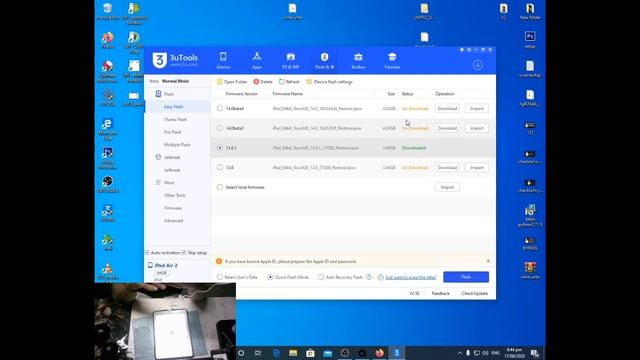640x360 pixels.
Task: Import firmware for the 14.0beta3 row
Action: pyautogui.click(x=477, y=128)
